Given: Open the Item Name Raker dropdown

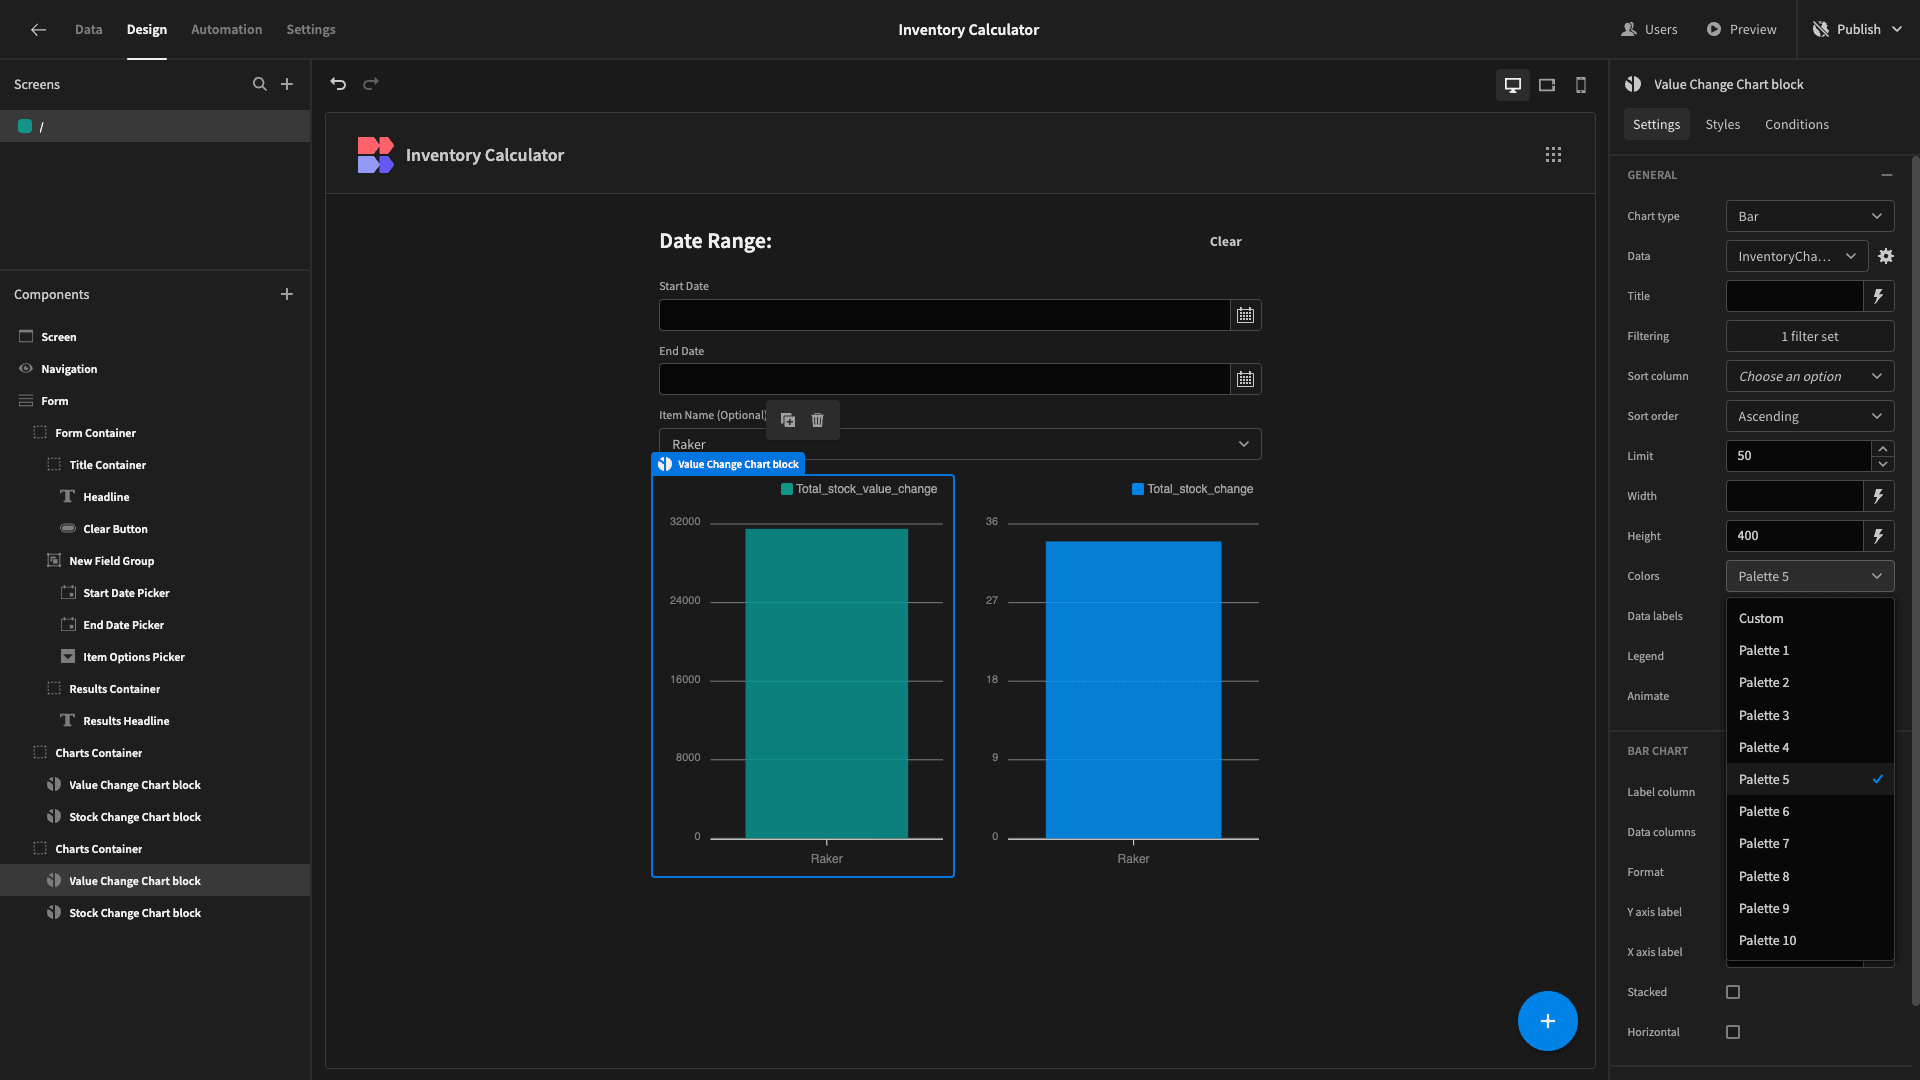Looking at the screenshot, I should pyautogui.click(x=960, y=444).
